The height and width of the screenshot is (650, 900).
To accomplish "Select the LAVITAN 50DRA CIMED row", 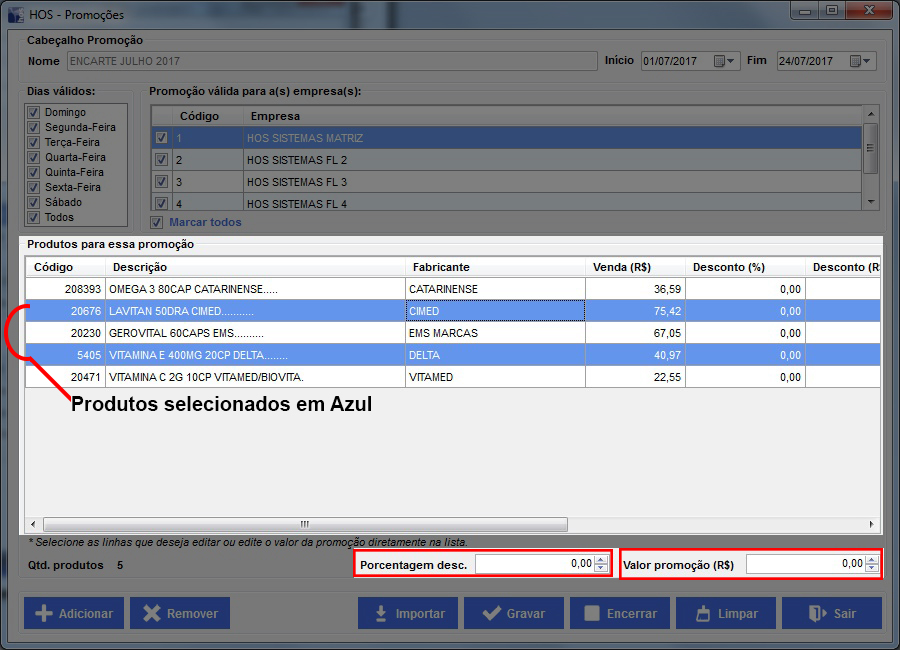I will point(453,311).
